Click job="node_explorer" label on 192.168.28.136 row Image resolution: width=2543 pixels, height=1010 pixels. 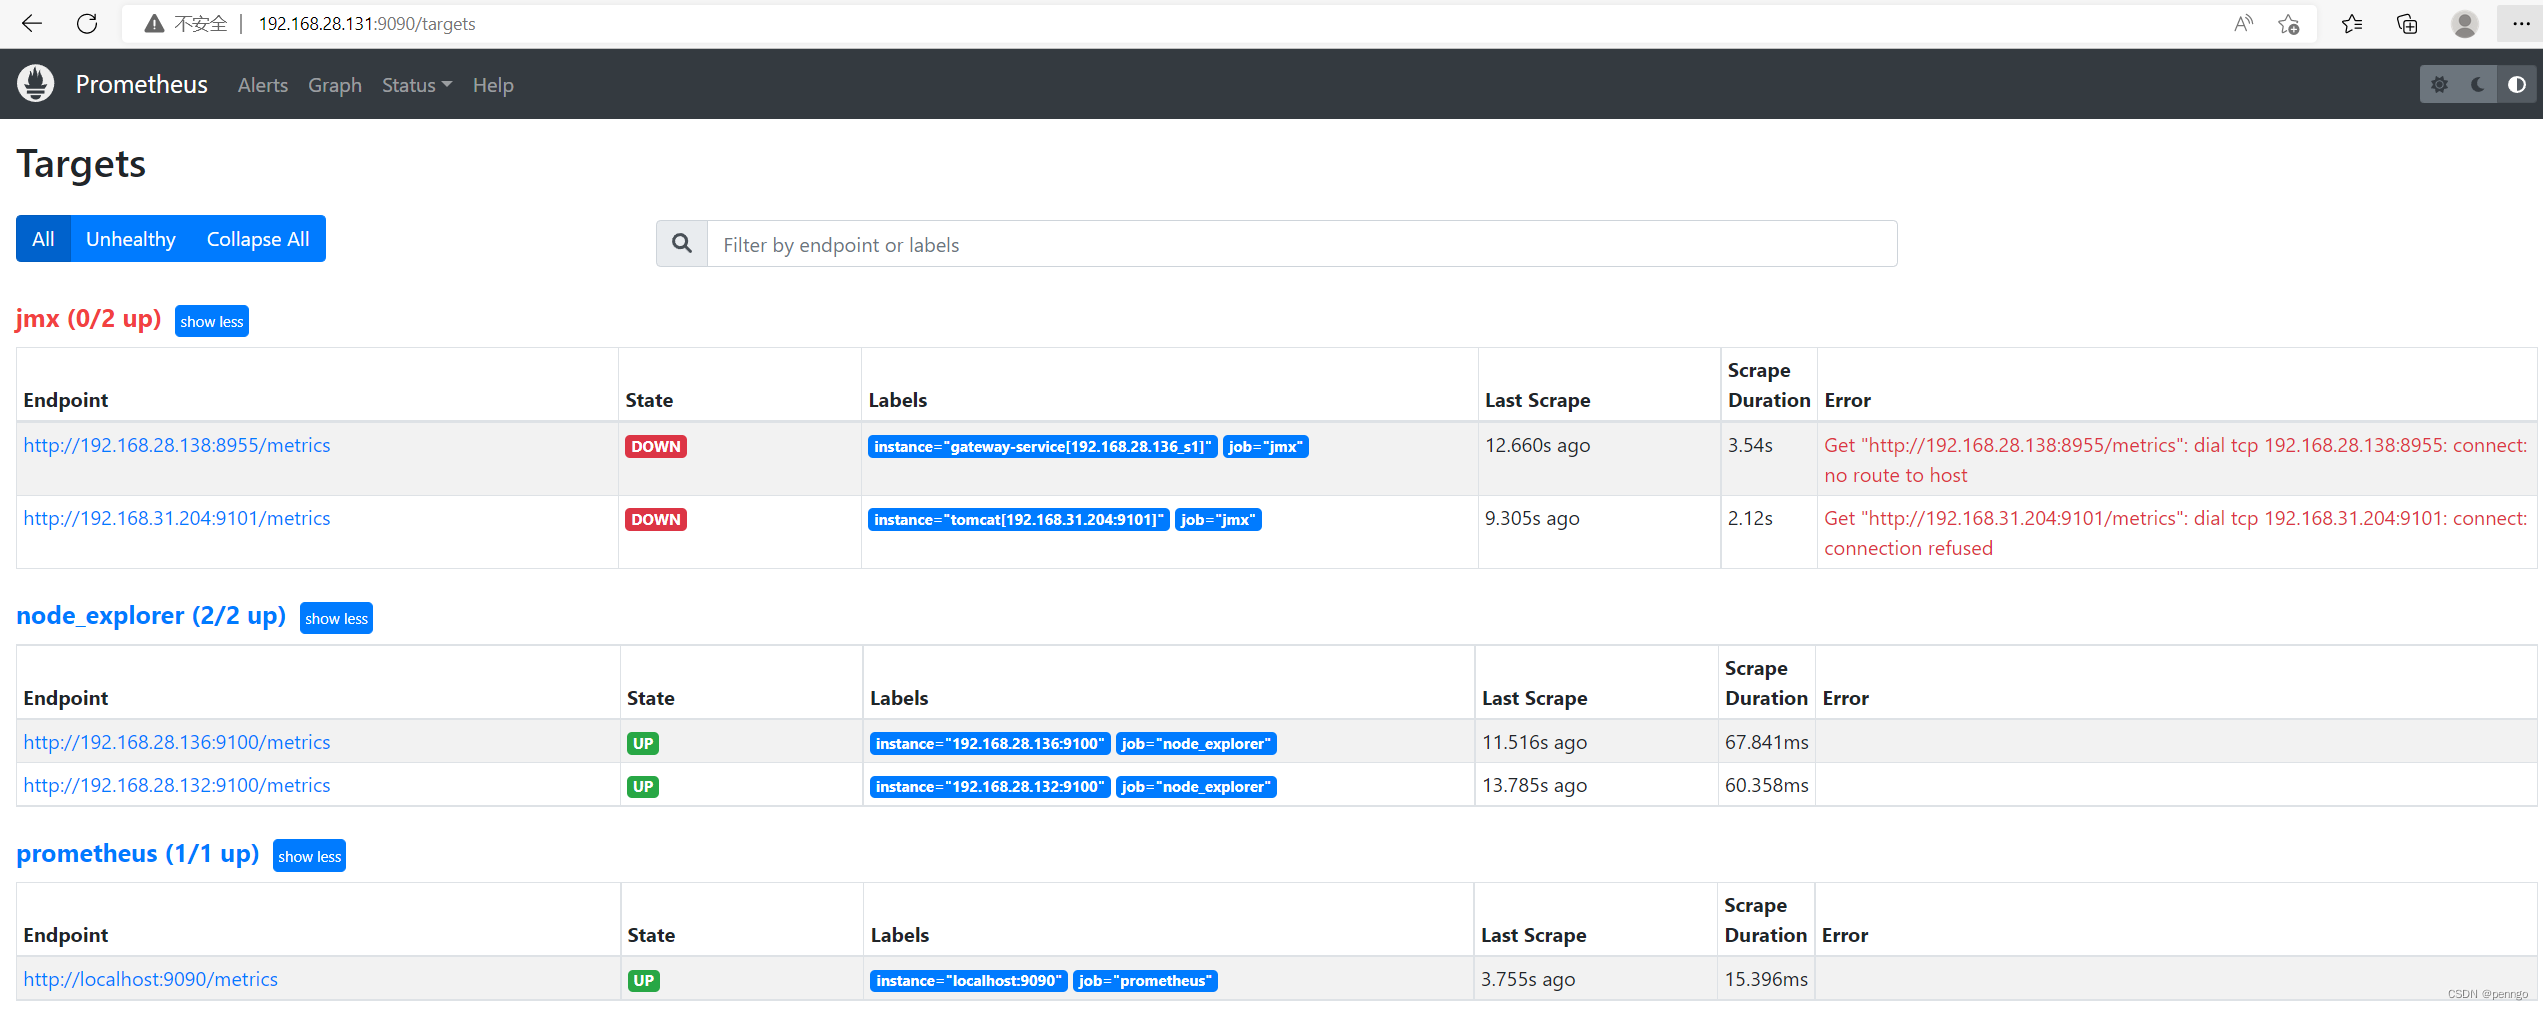pyautogui.click(x=1196, y=744)
